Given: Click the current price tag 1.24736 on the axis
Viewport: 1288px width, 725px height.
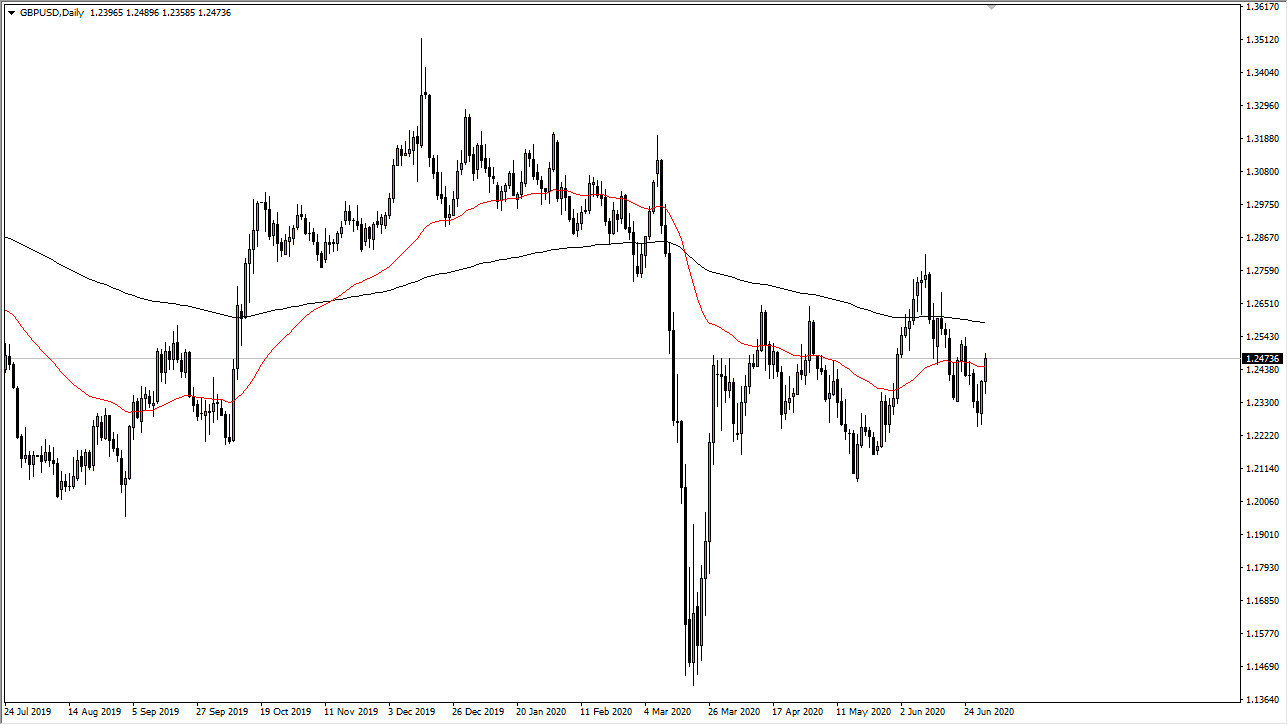Looking at the screenshot, I should coord(1260,358).
